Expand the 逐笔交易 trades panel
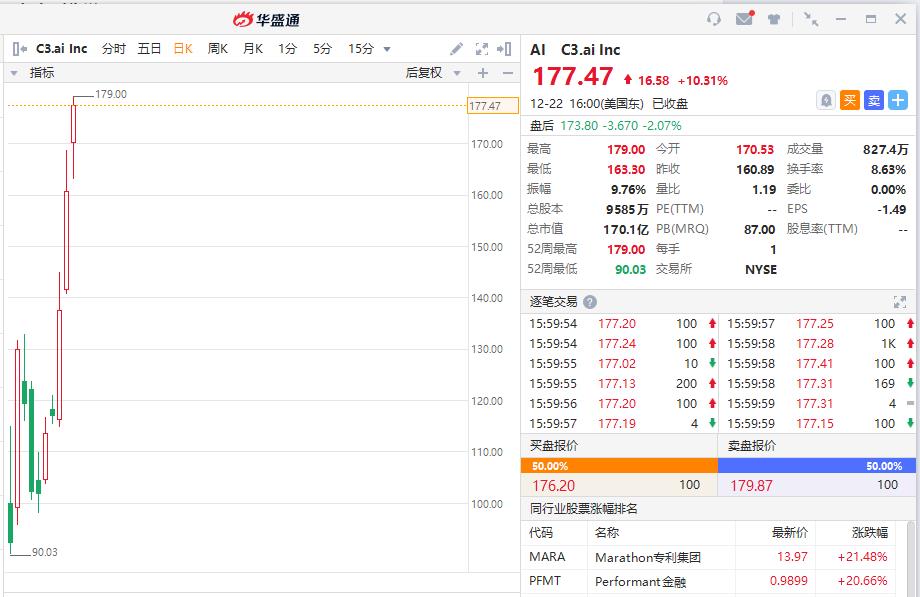Viewport: 920px width, 597px height. [x=899, y=302]
